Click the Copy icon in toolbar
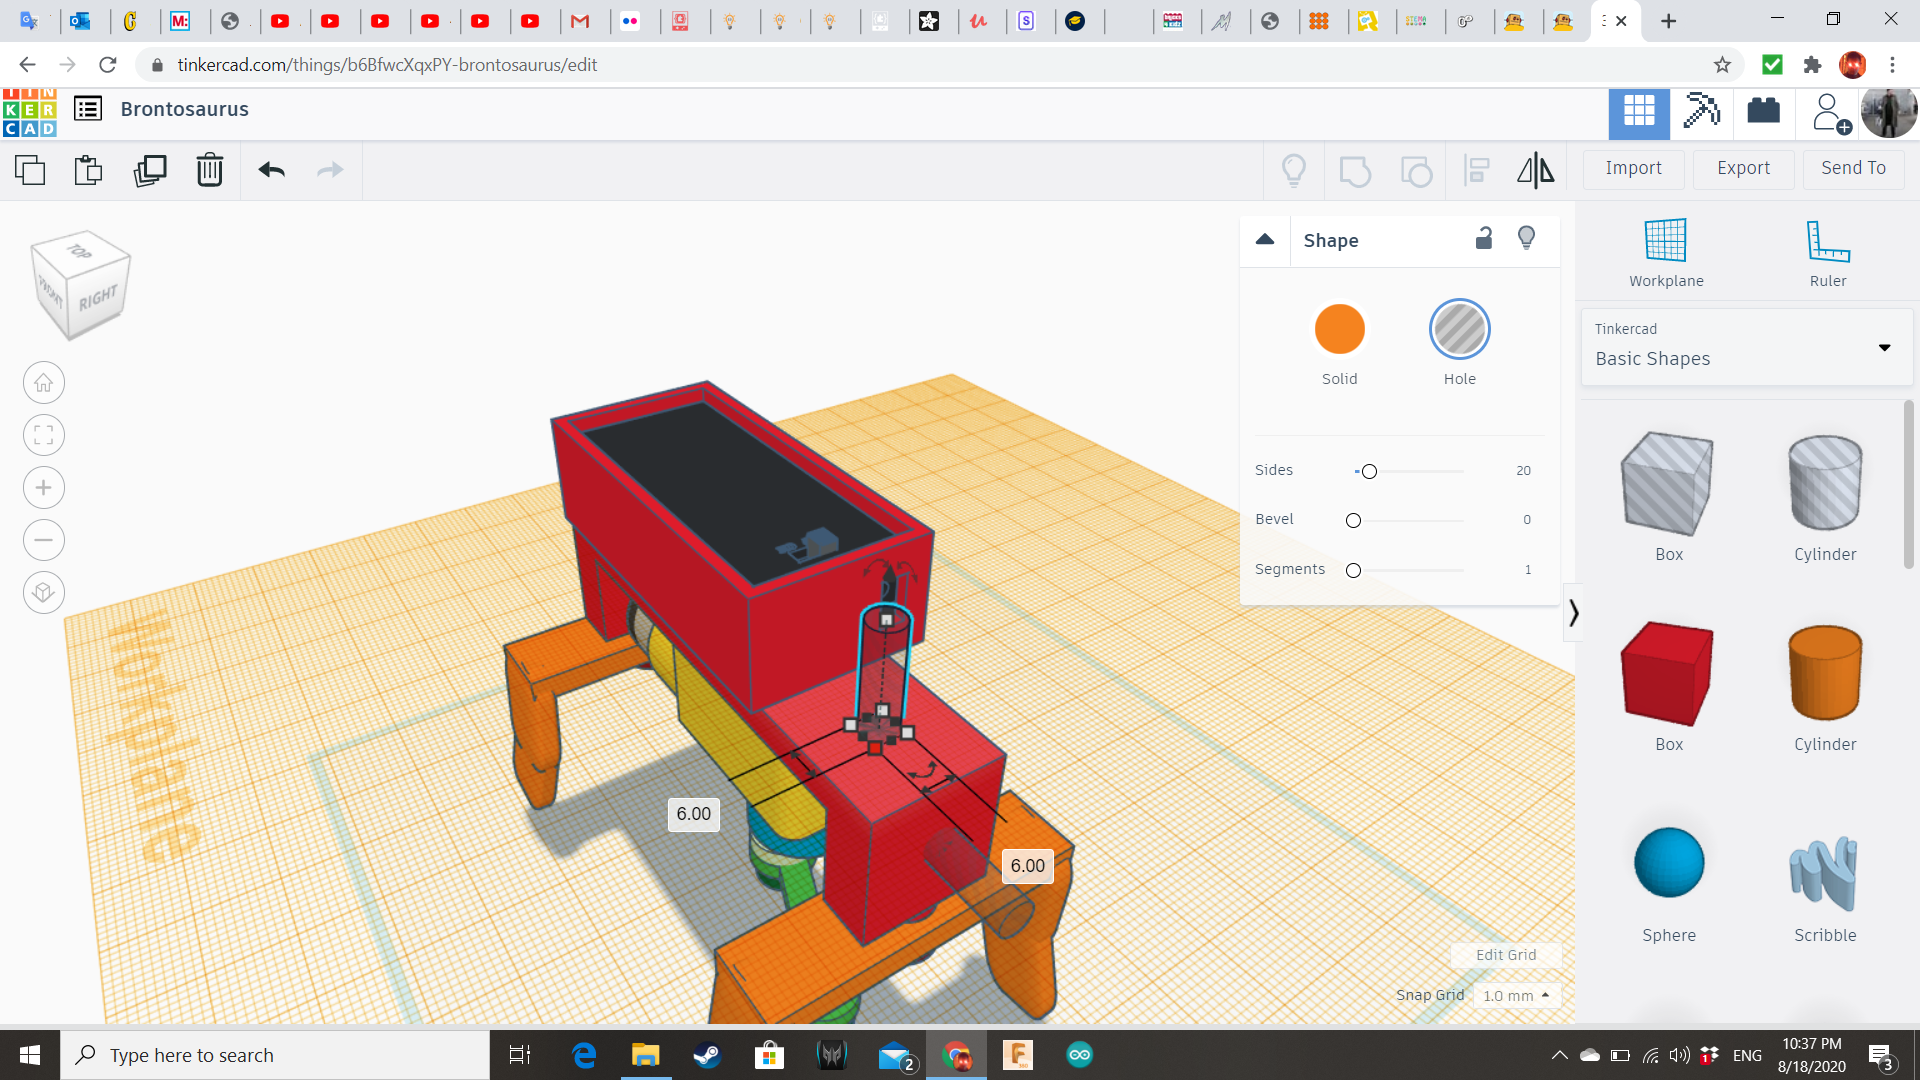 click(30, 170)
